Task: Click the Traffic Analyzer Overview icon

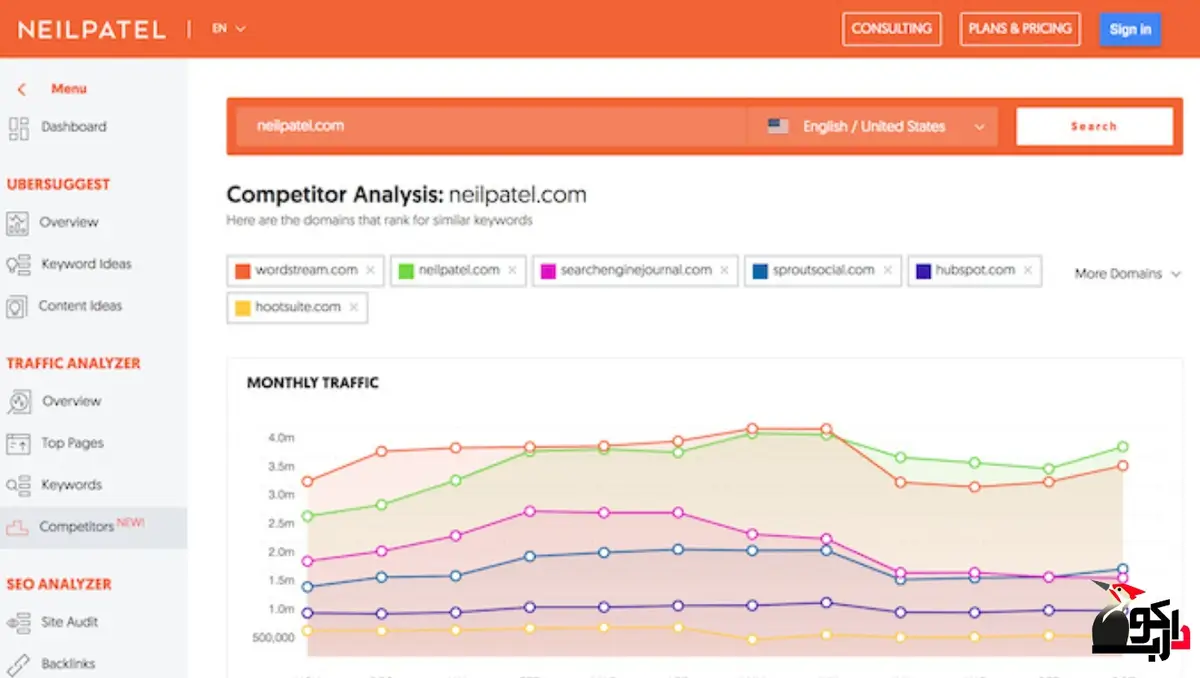Action: tap(19, 401)
